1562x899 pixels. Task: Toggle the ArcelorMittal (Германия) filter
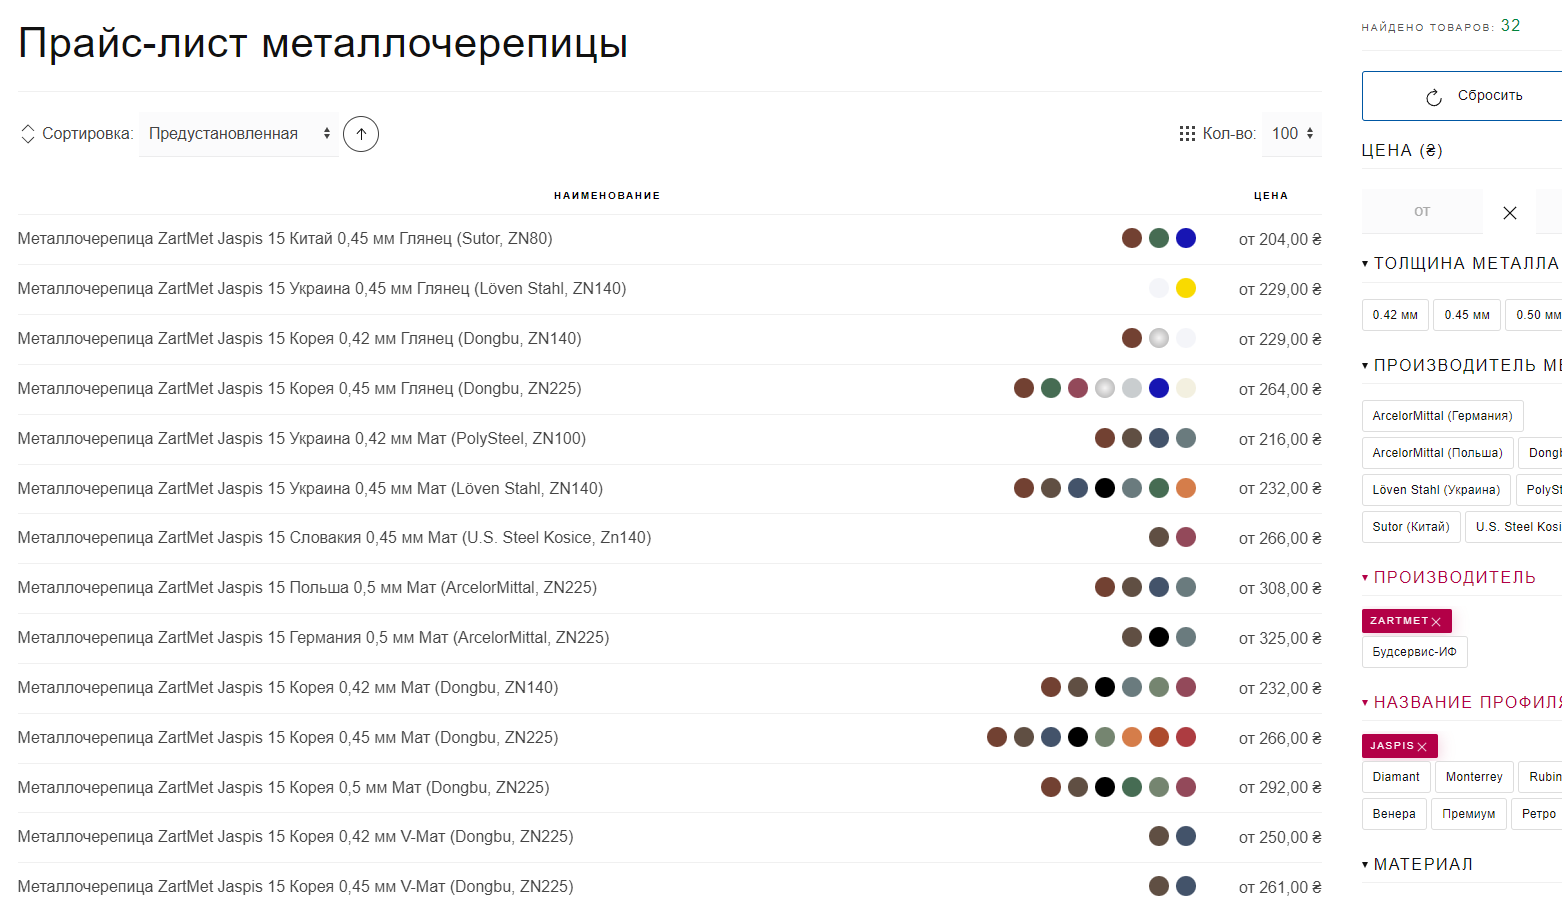[1442, 416]
